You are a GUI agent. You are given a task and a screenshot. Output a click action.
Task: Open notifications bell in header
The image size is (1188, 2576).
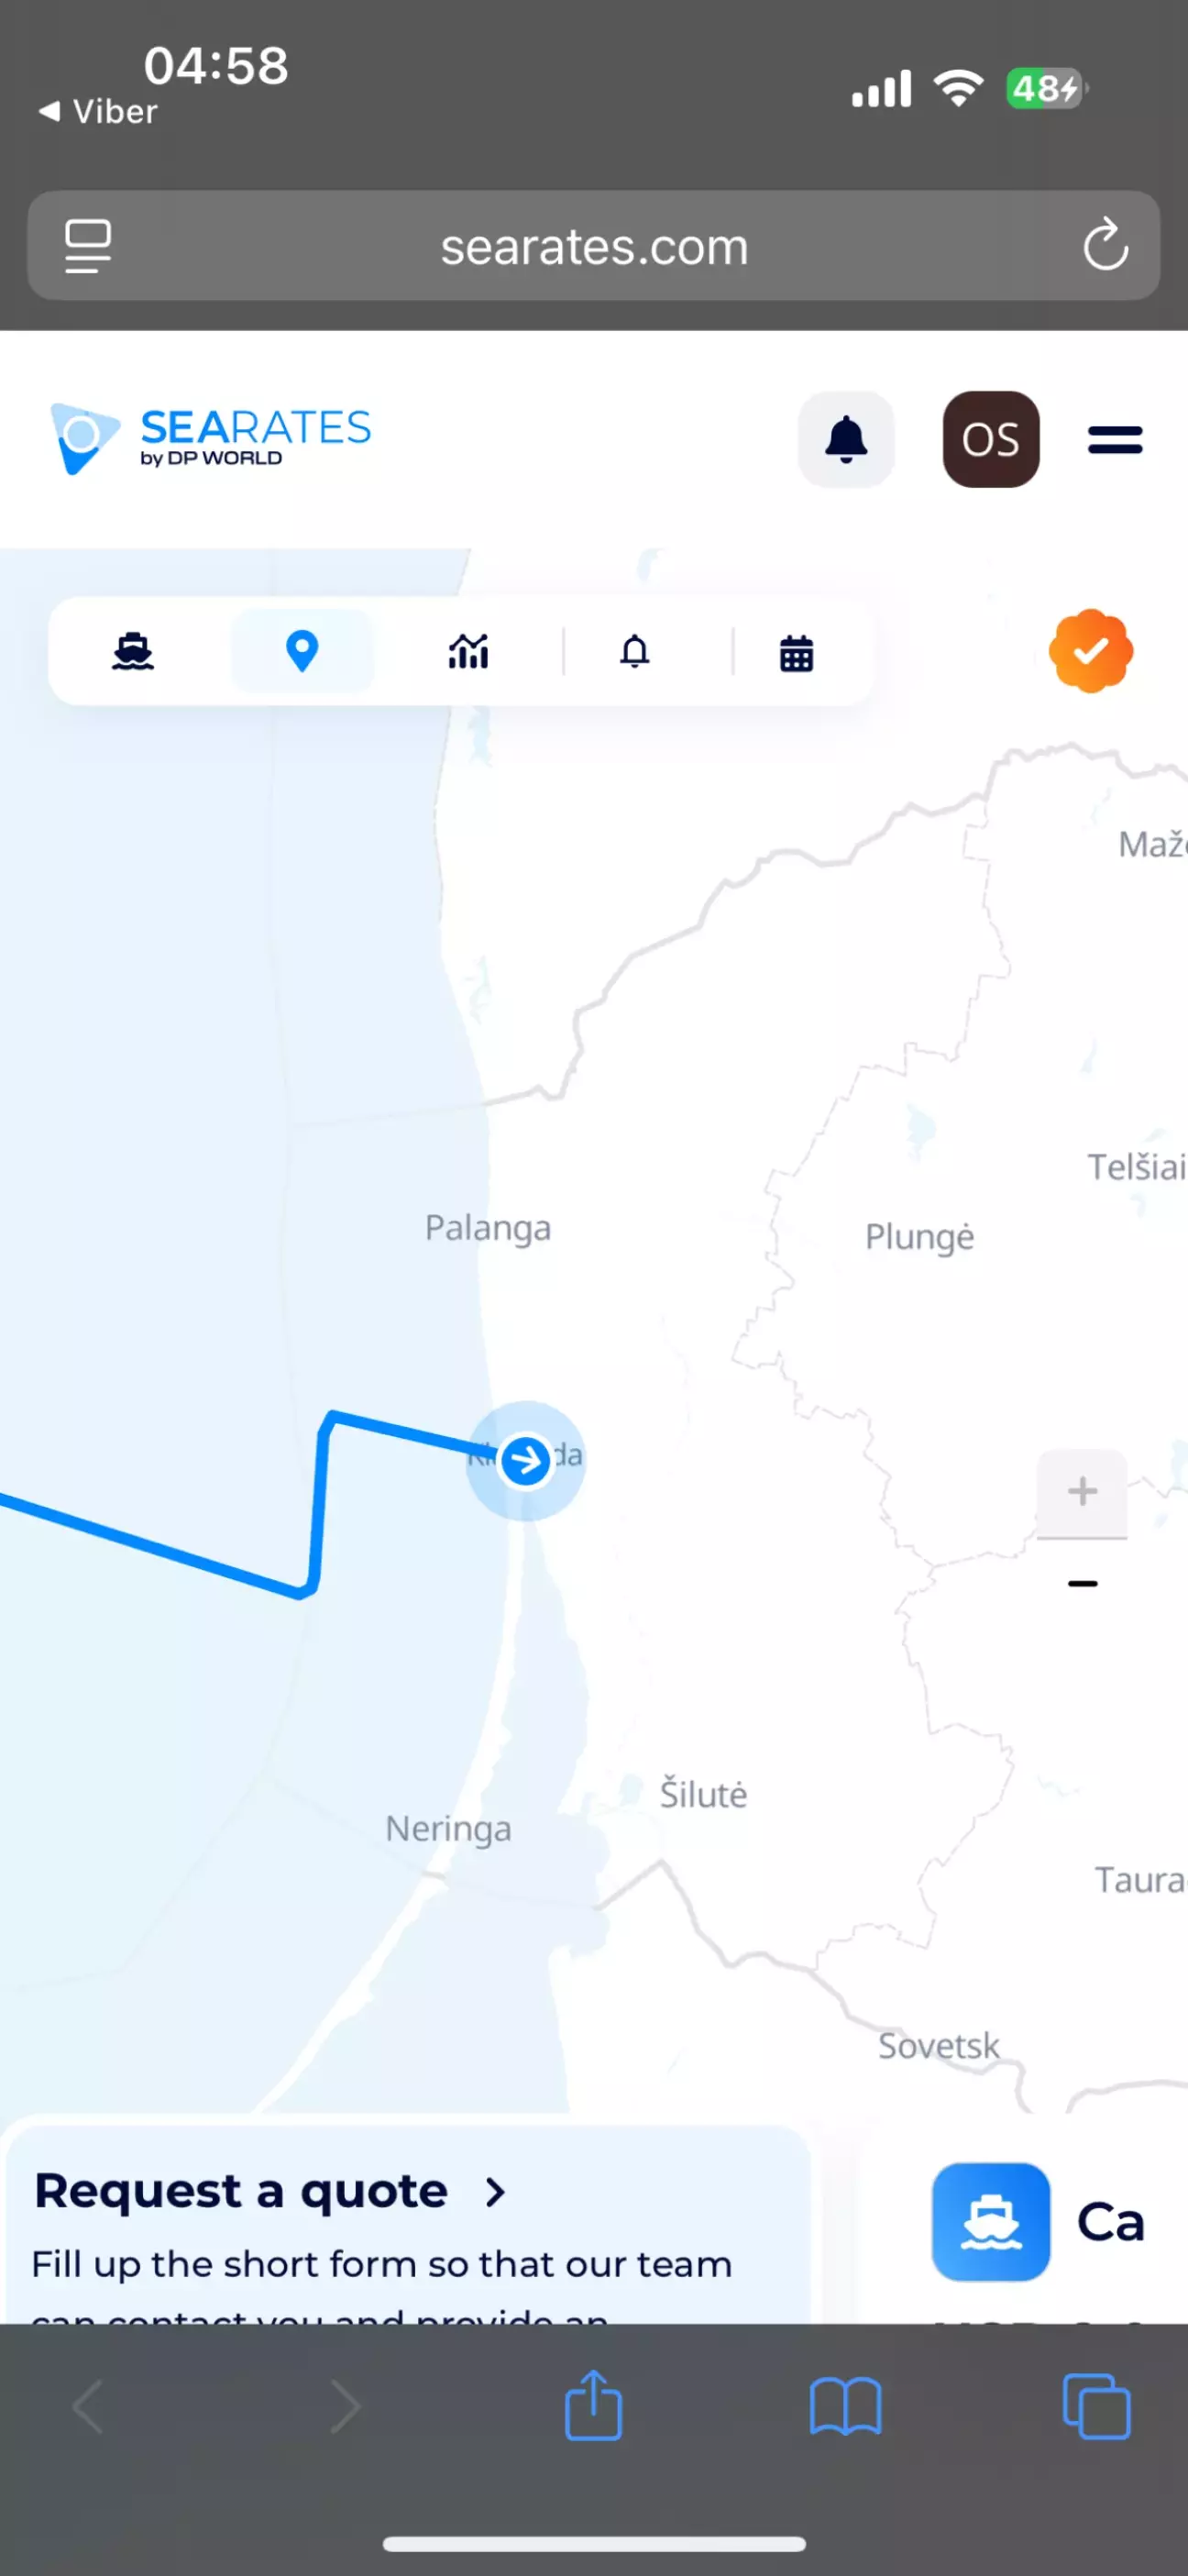click(x=846, y=439)
